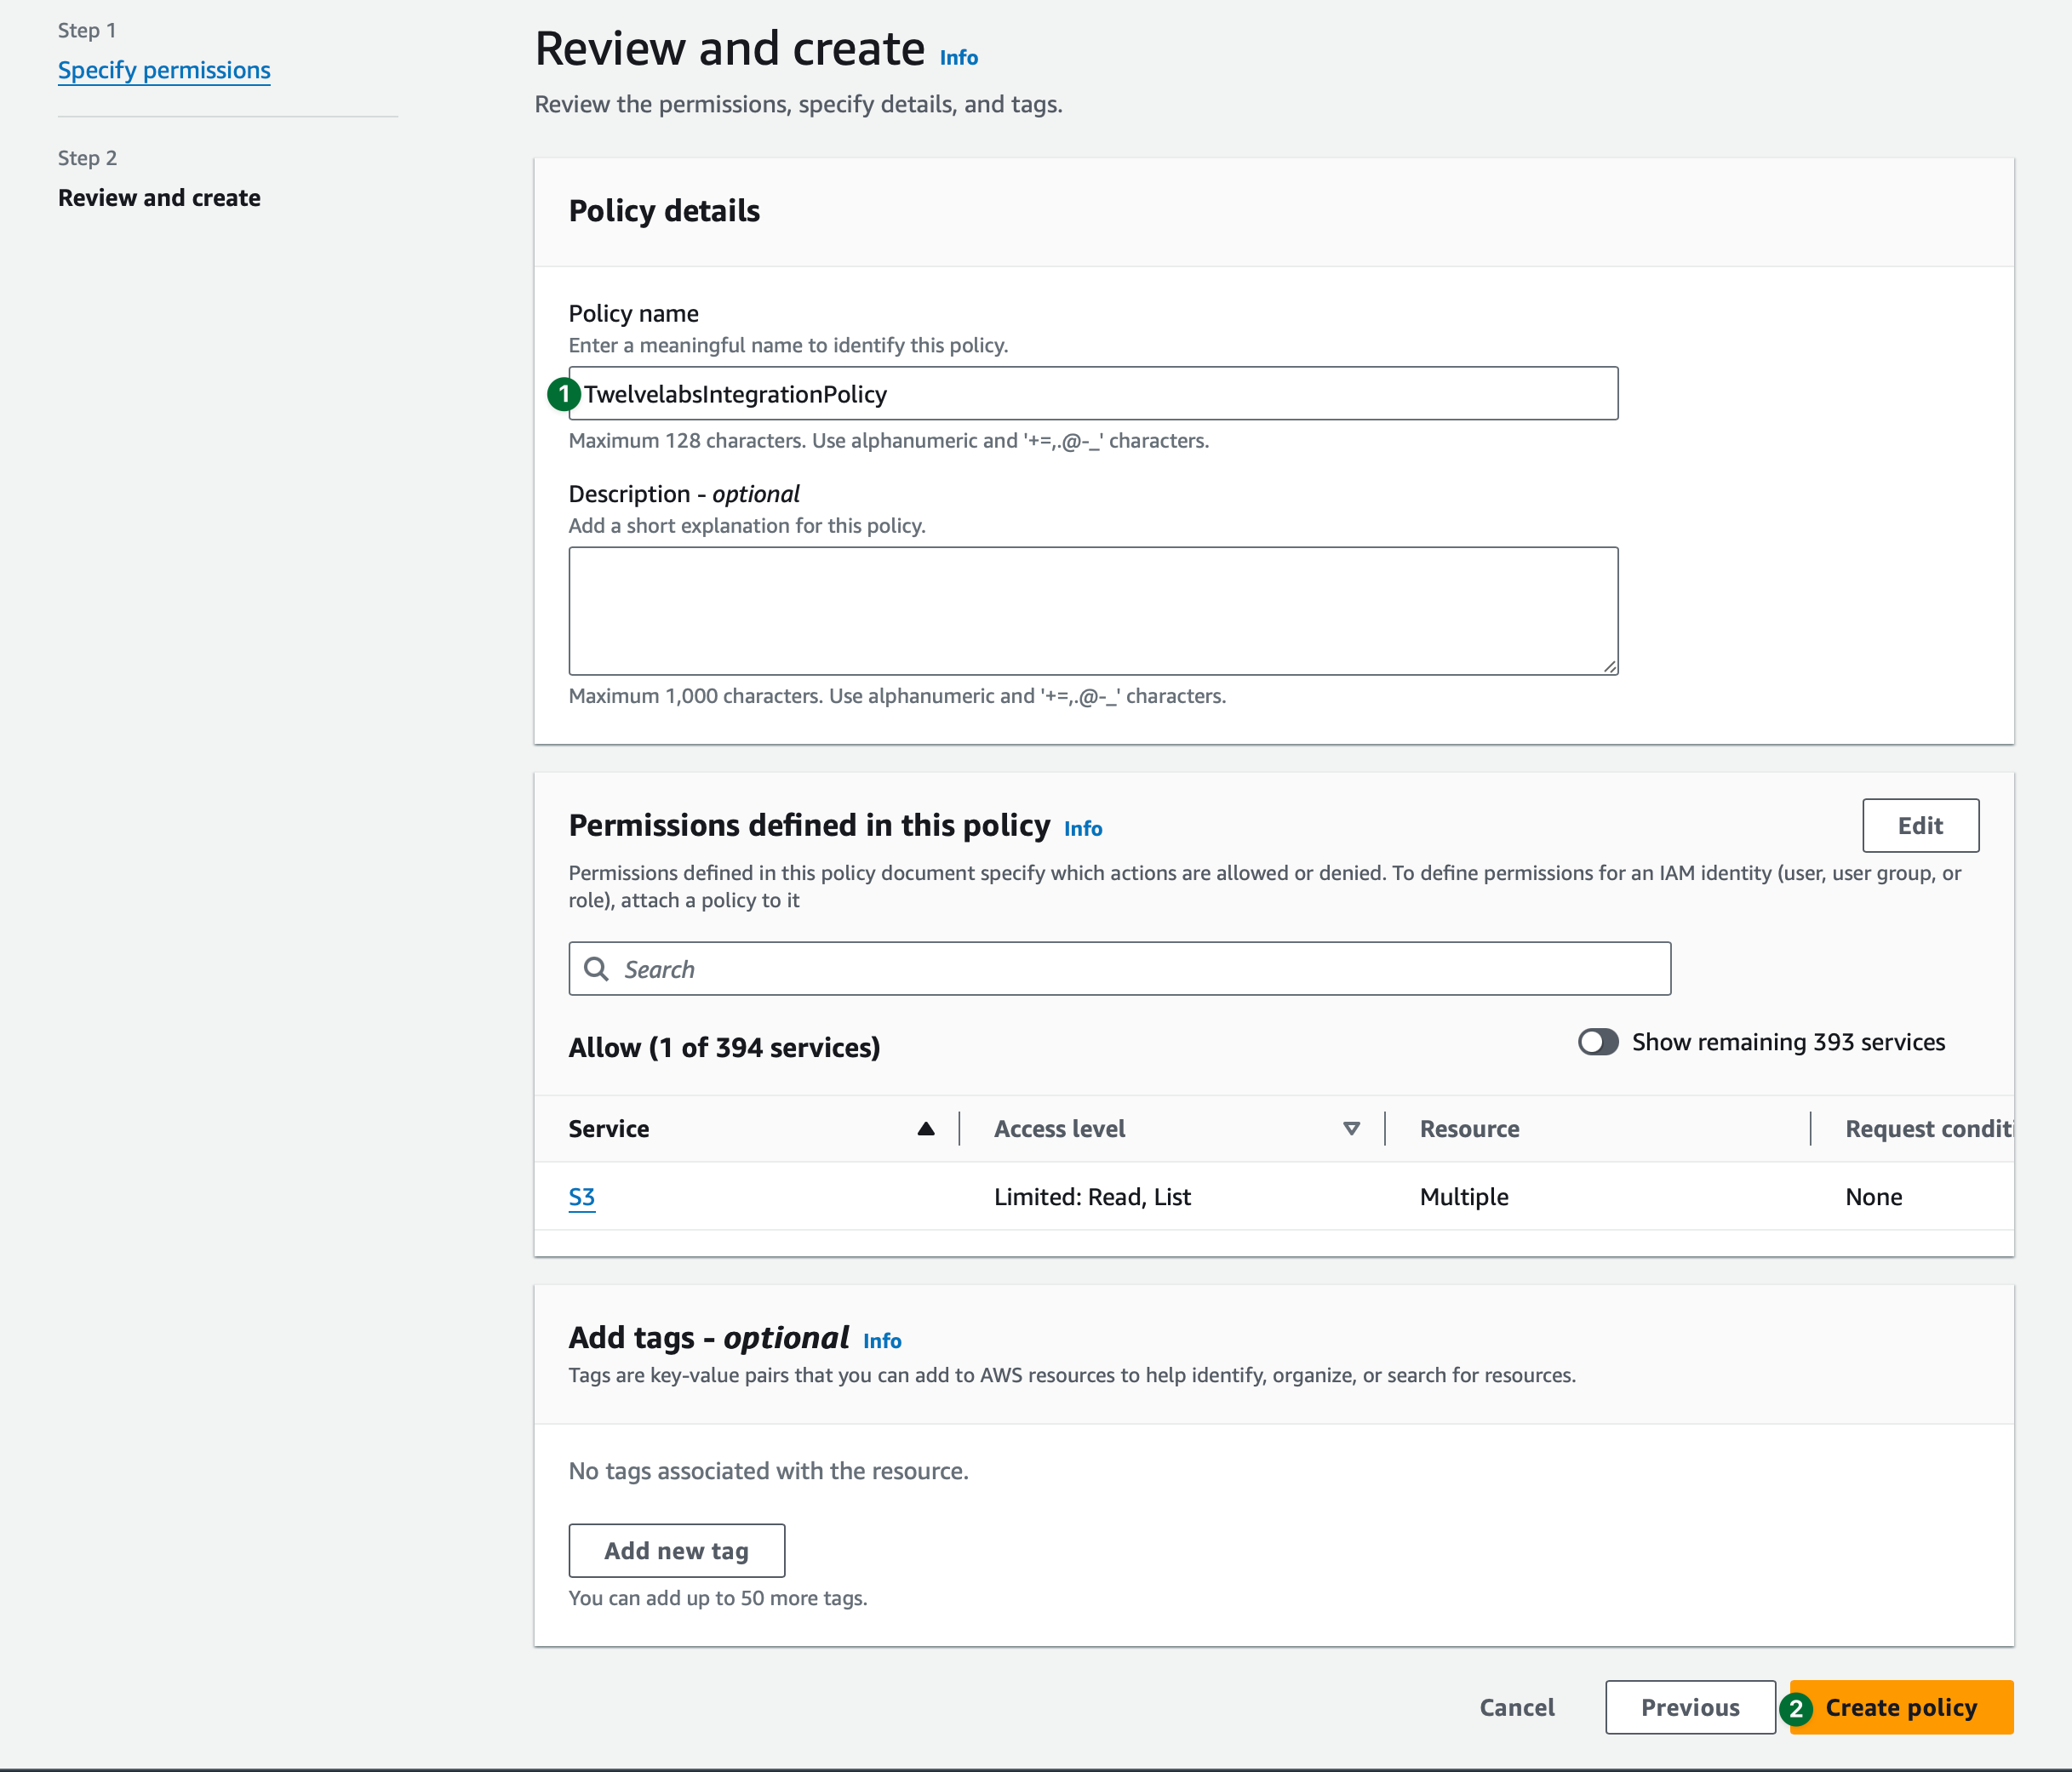
Task: Select Review and create step
Action: click(x=159, y=198)
